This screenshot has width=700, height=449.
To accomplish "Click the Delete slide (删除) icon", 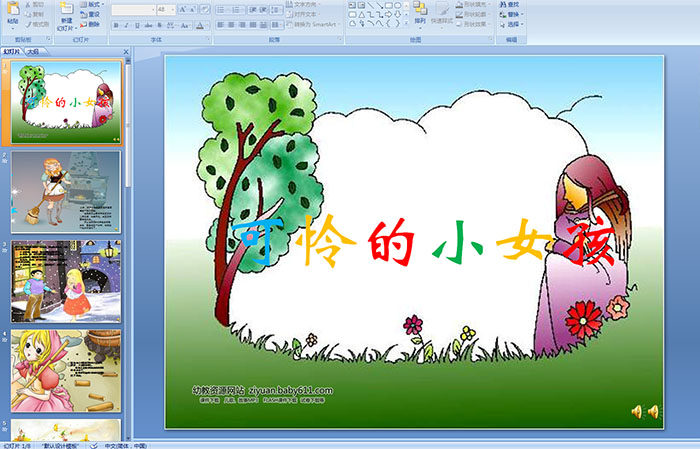I will point(90,25).
